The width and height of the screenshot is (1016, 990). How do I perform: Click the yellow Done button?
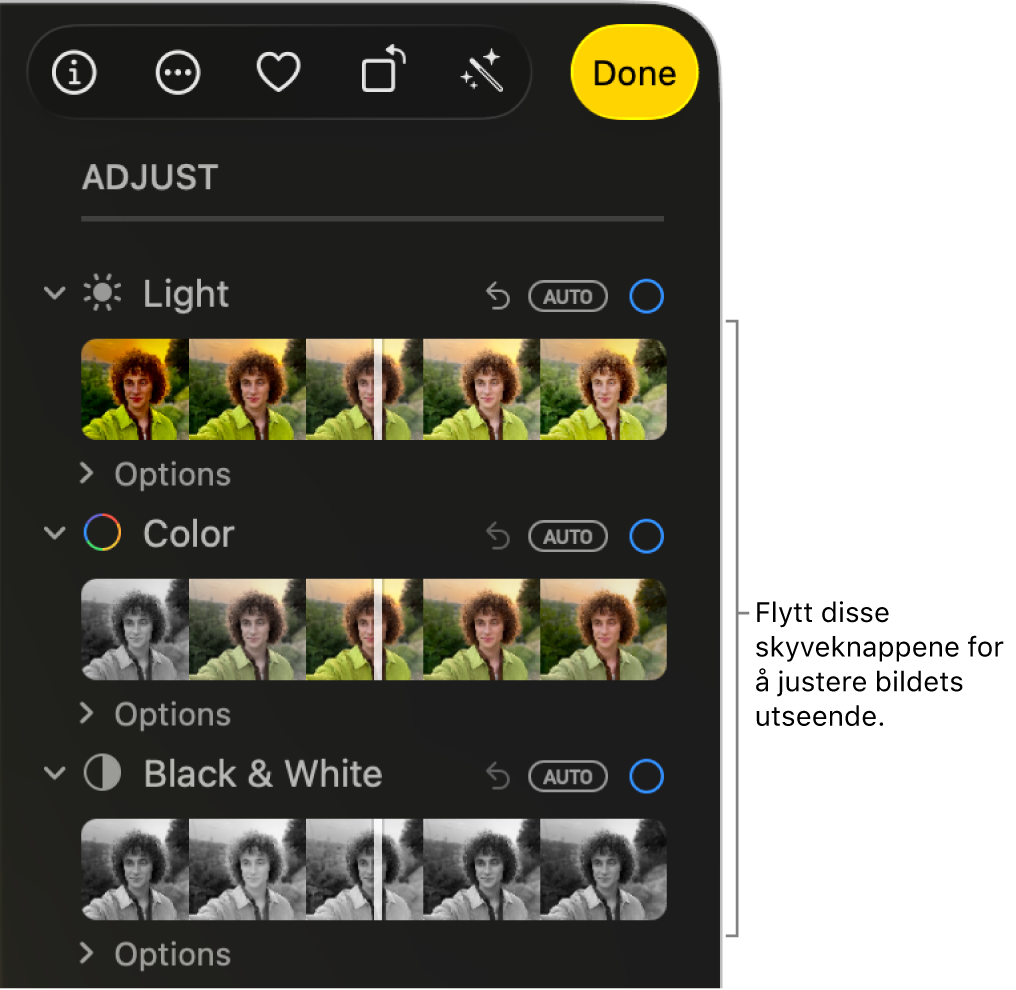[634, 73]
